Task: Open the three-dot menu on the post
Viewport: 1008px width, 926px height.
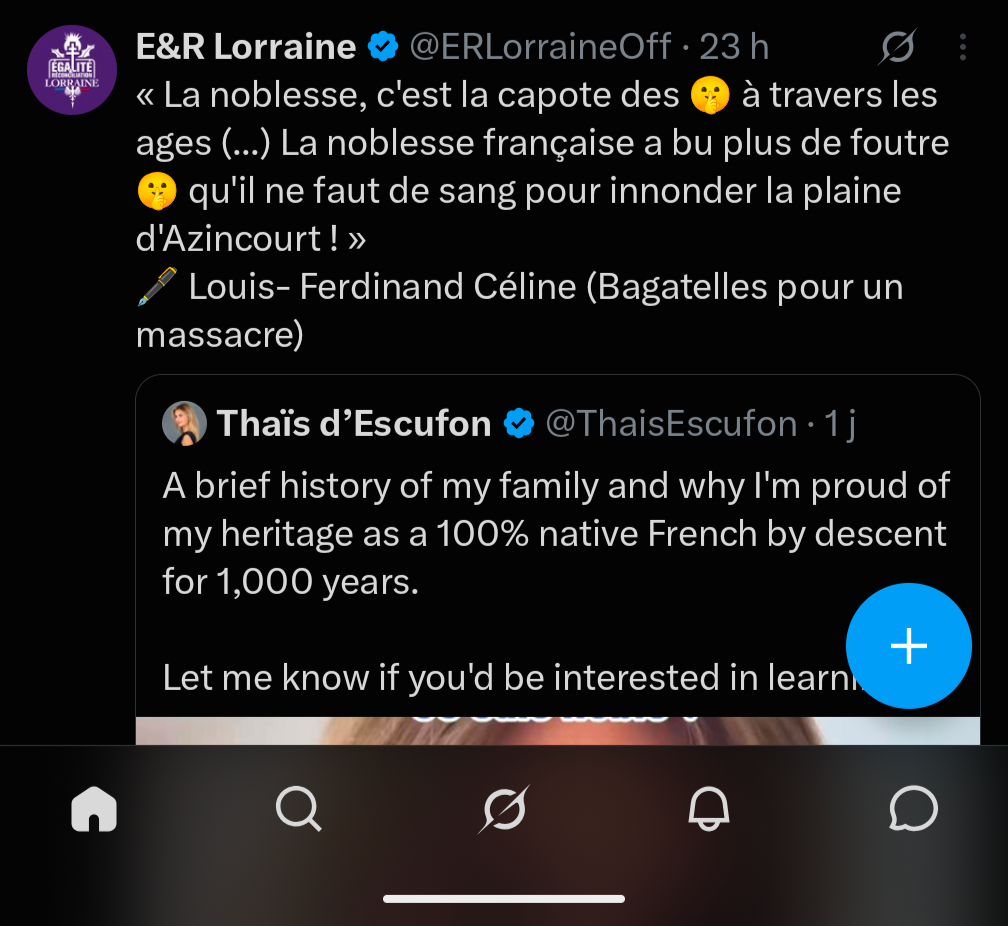Action: pyautogui.click(x=962, y=47)
